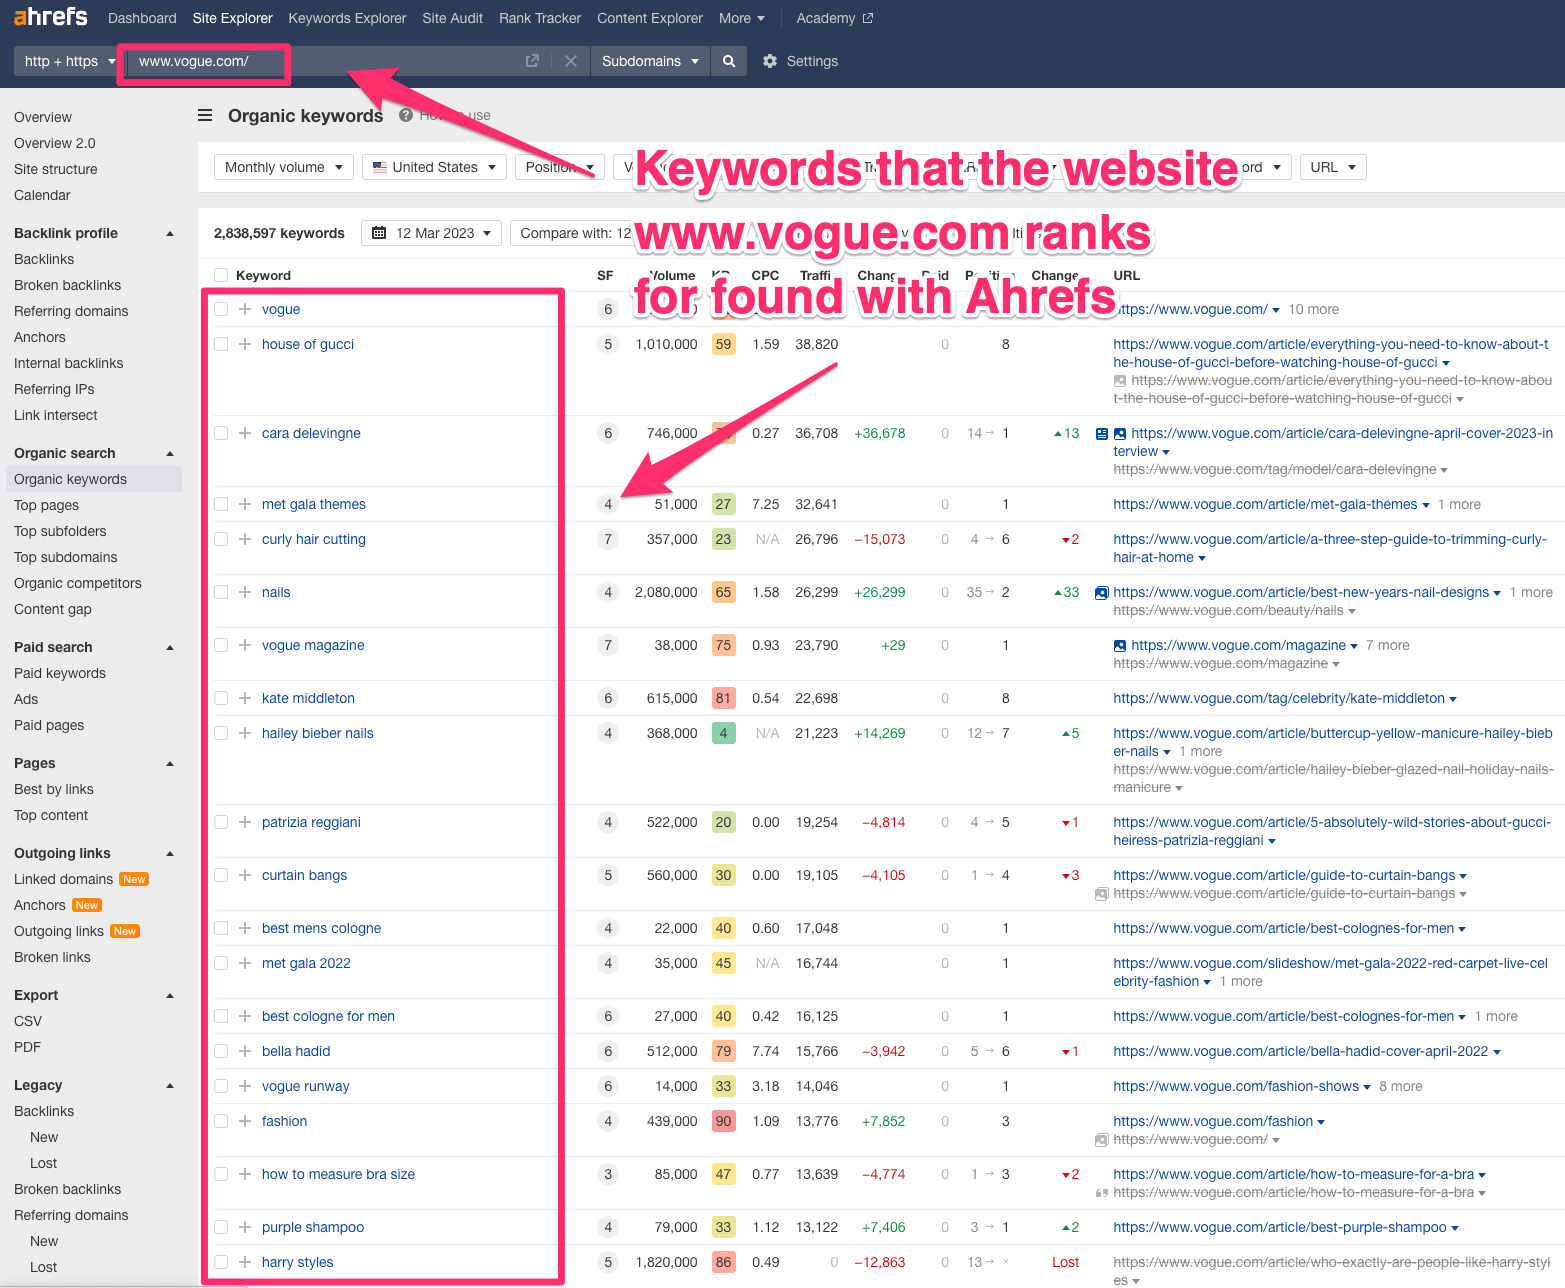The height and width of the screenshot is (1288, 1565).
Task: Sort by the CPC column header
Action: click(x=765, y=275)
